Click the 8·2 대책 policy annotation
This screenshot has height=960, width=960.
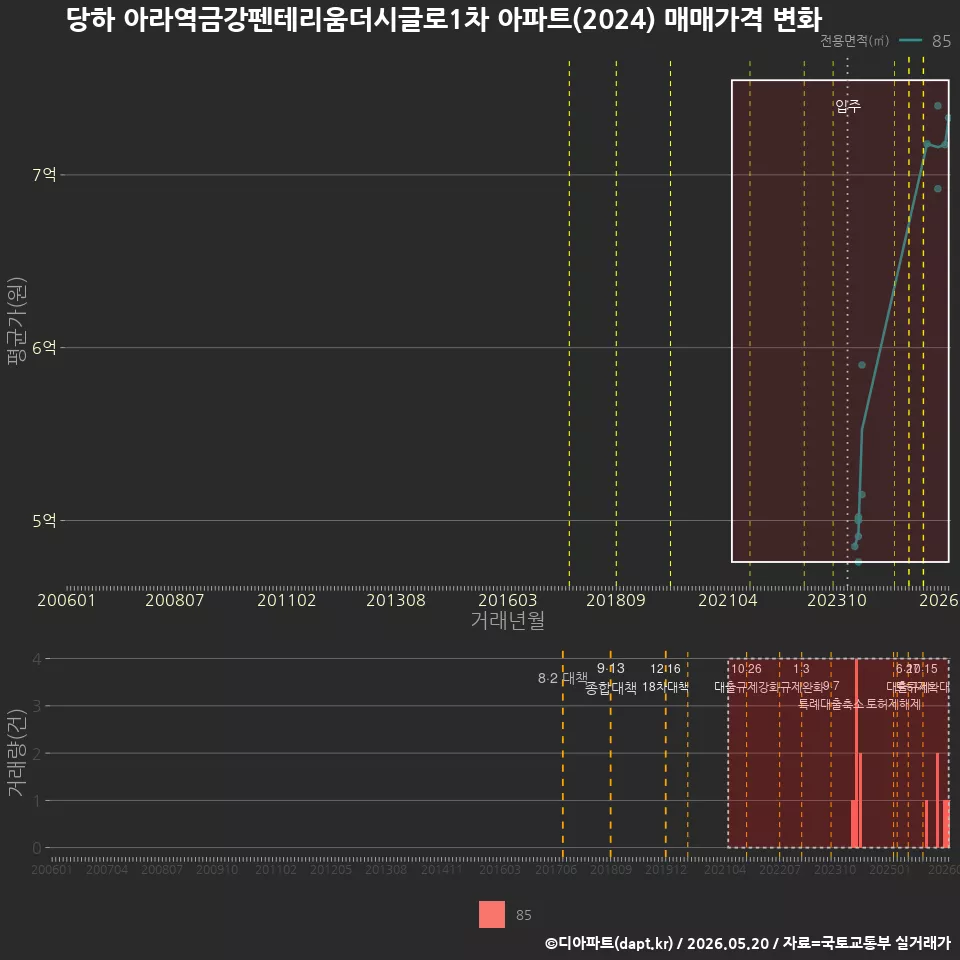click(563, 678)
